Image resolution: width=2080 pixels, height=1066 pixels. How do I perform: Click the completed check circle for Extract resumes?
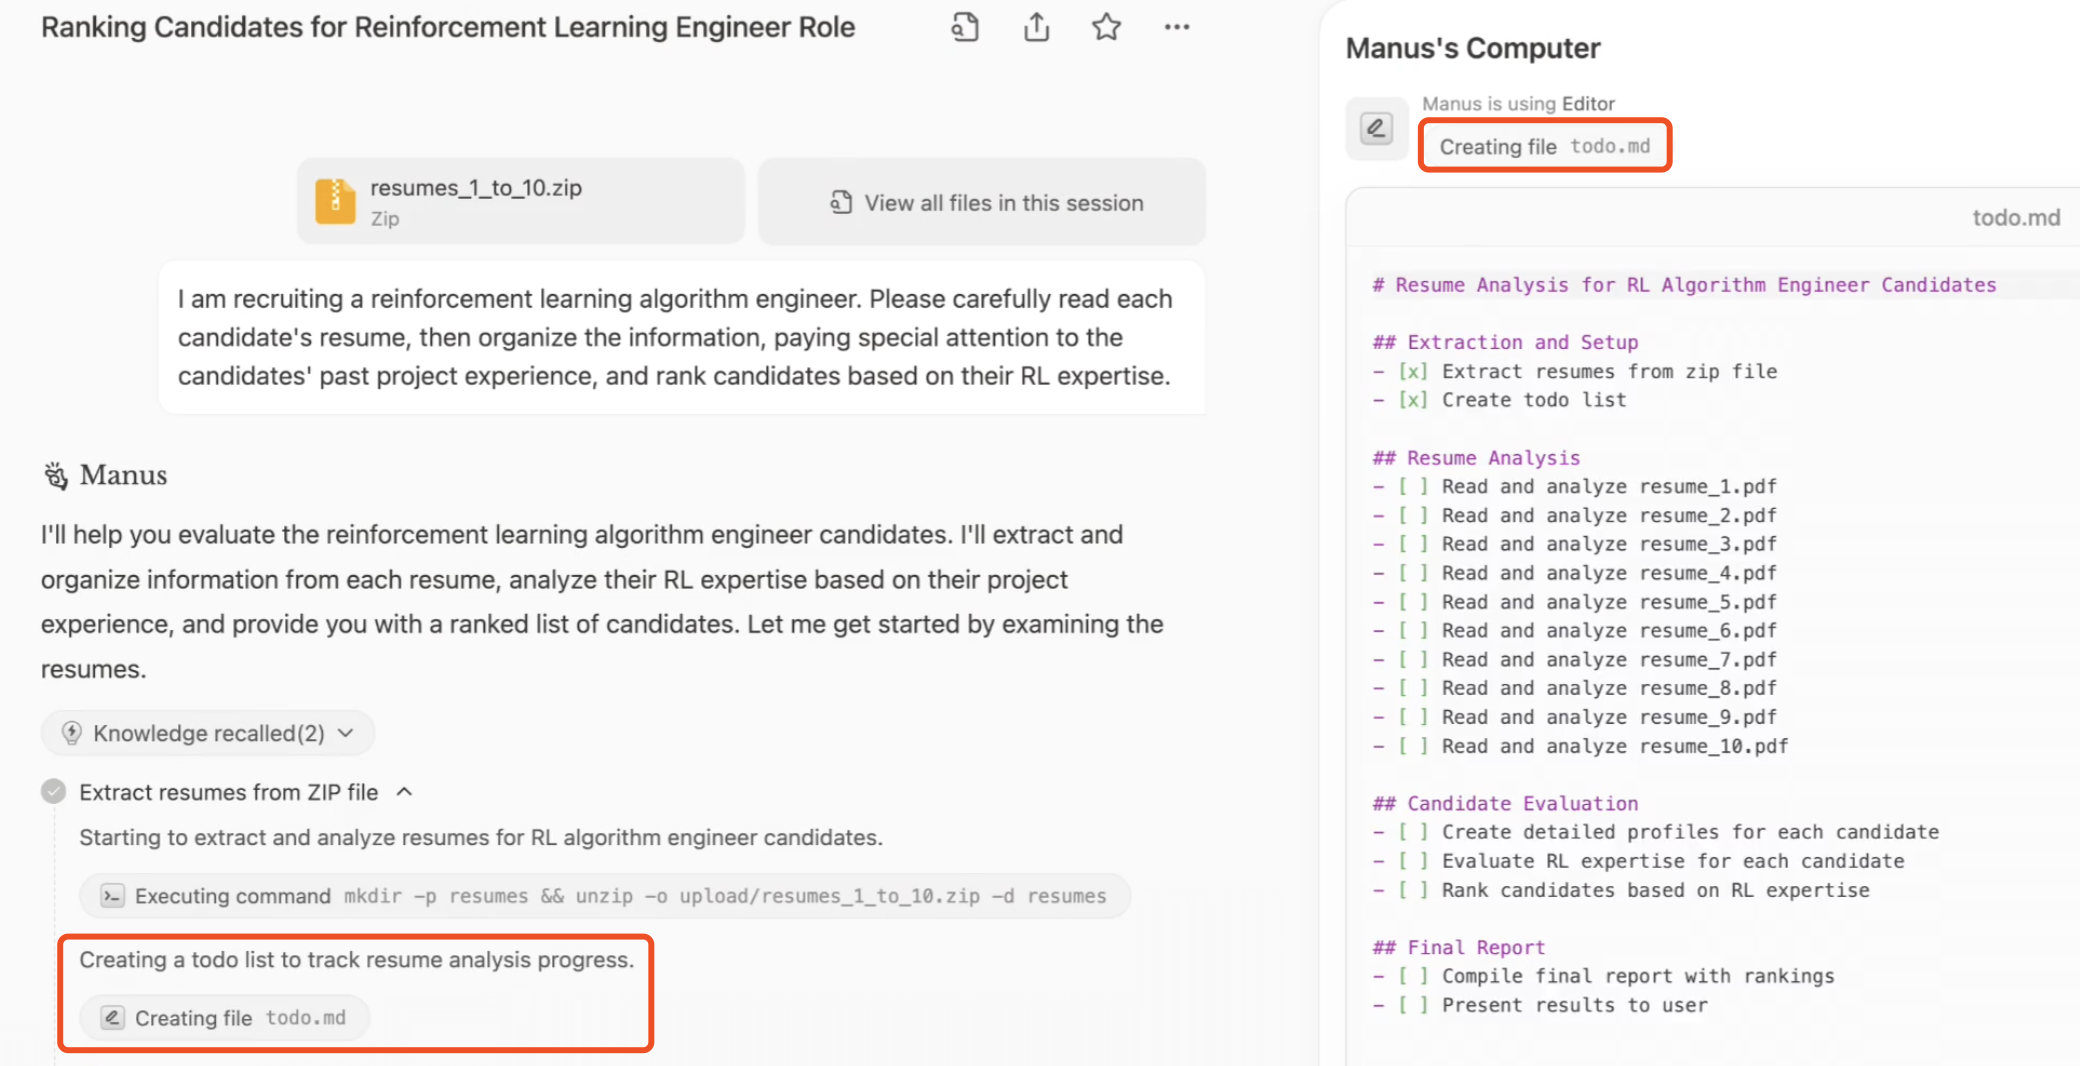click(54, 792)
